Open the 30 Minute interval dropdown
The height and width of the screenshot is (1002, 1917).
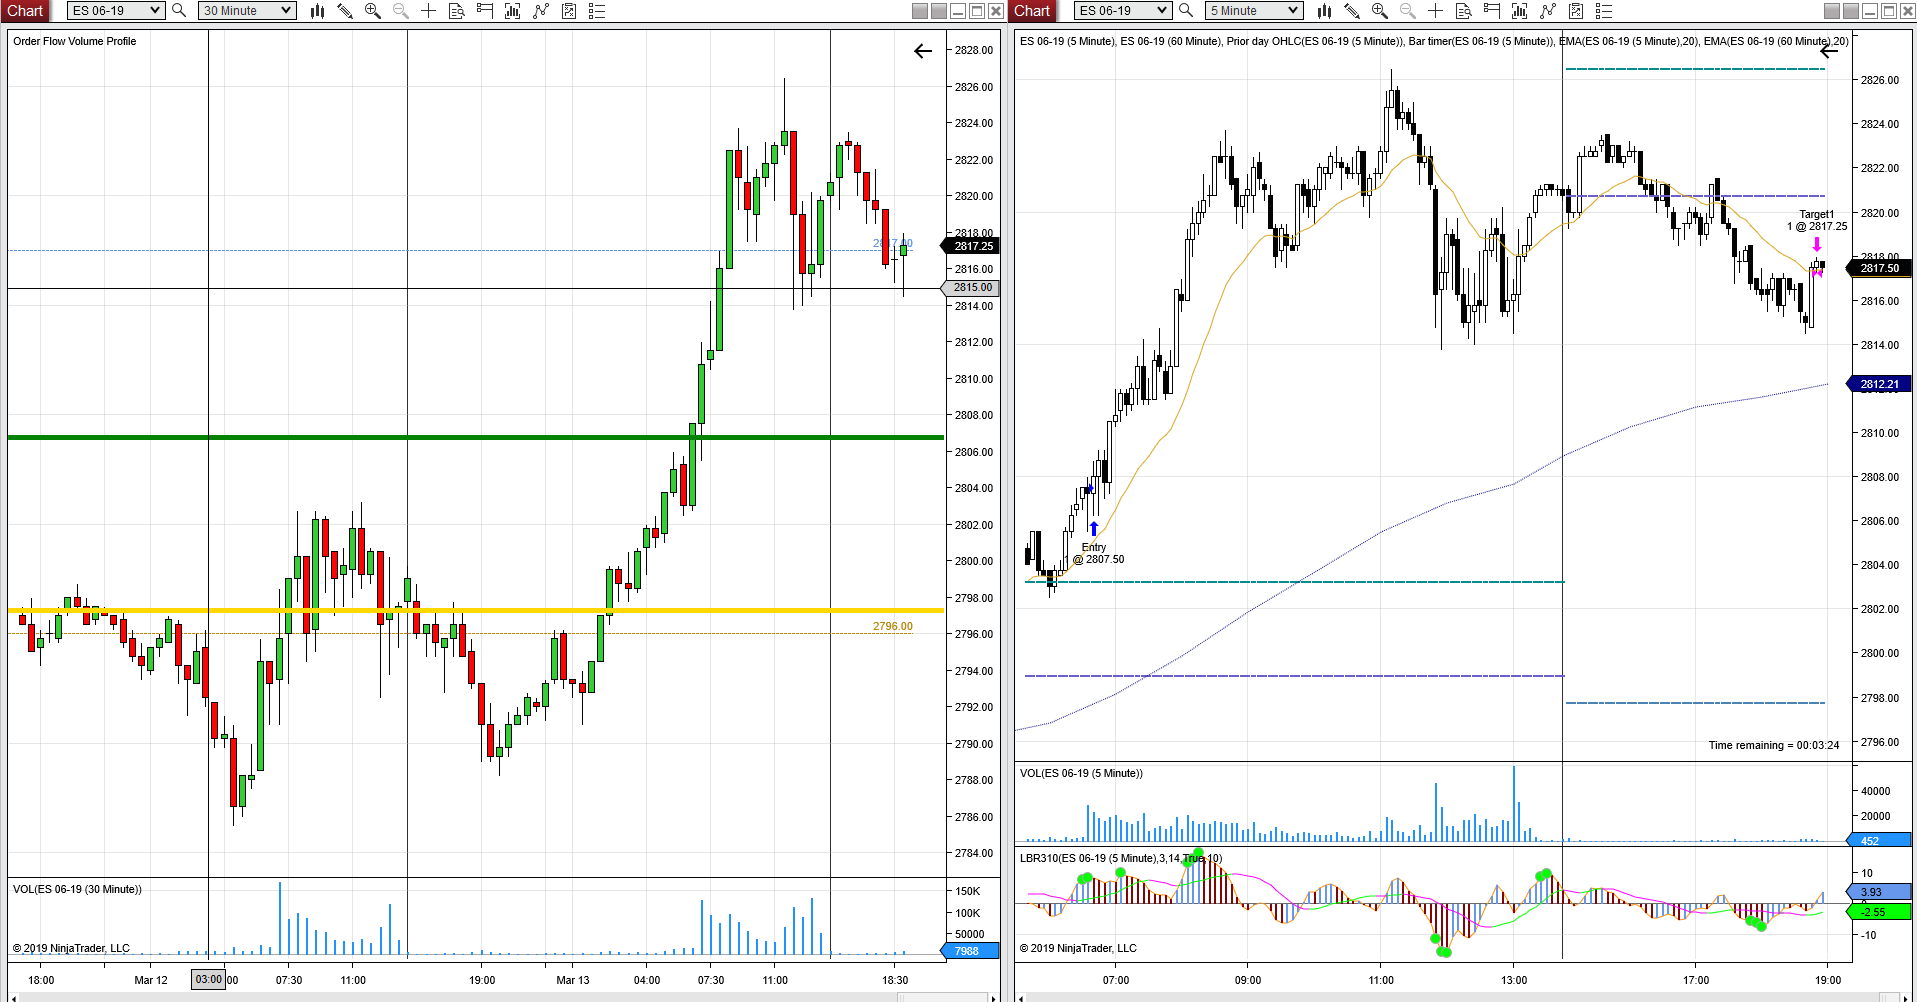tap(246, 10)
